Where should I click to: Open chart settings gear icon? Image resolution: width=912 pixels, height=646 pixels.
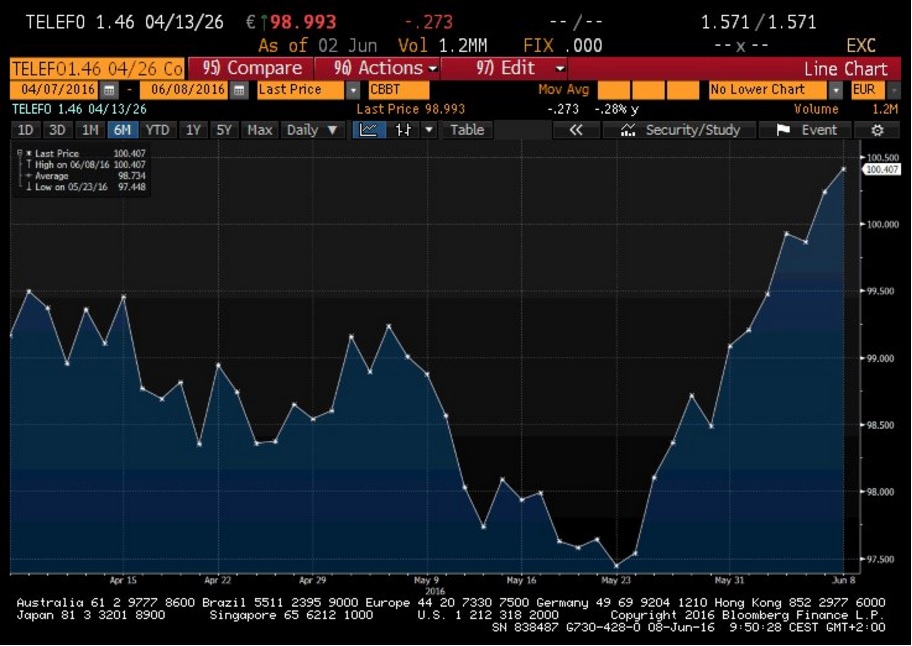877,130
